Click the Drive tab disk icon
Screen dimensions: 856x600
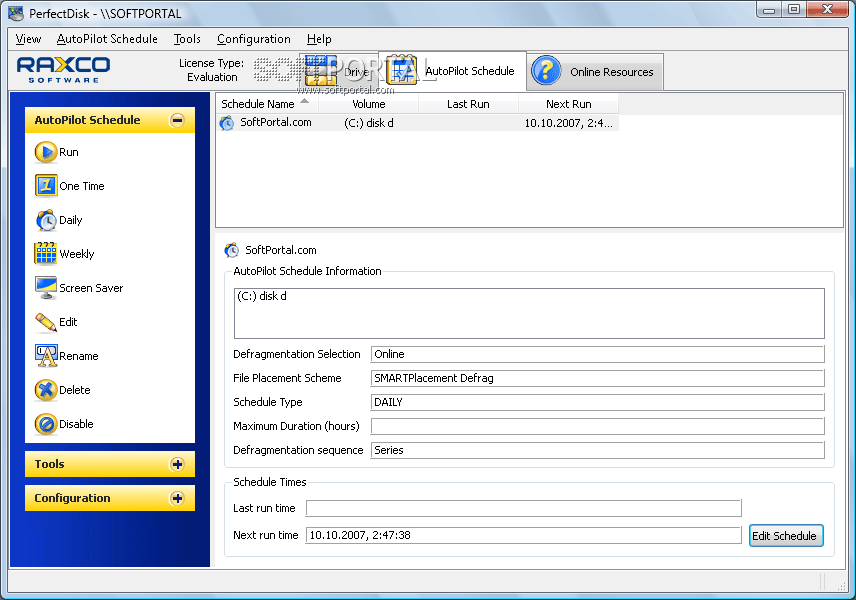pos(321,70)
